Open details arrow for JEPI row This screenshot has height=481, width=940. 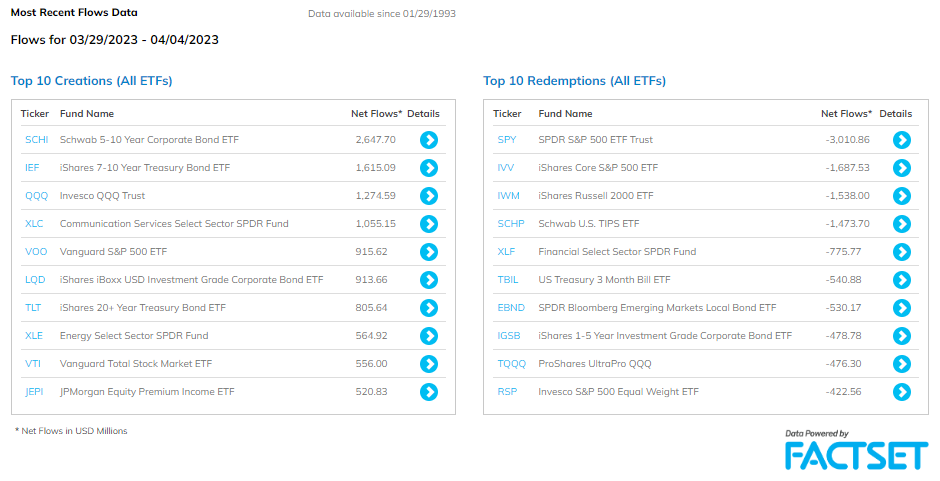(x=429, y=392)
